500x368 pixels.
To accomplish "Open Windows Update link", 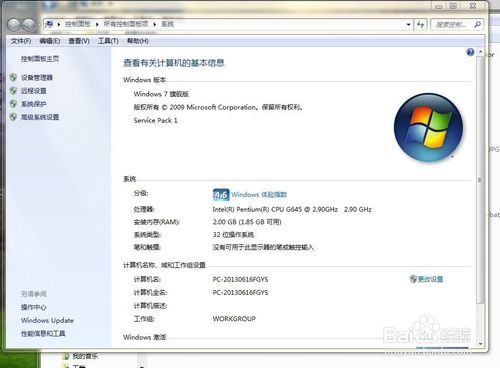I will pyautogui.click(x=47, y=320).
